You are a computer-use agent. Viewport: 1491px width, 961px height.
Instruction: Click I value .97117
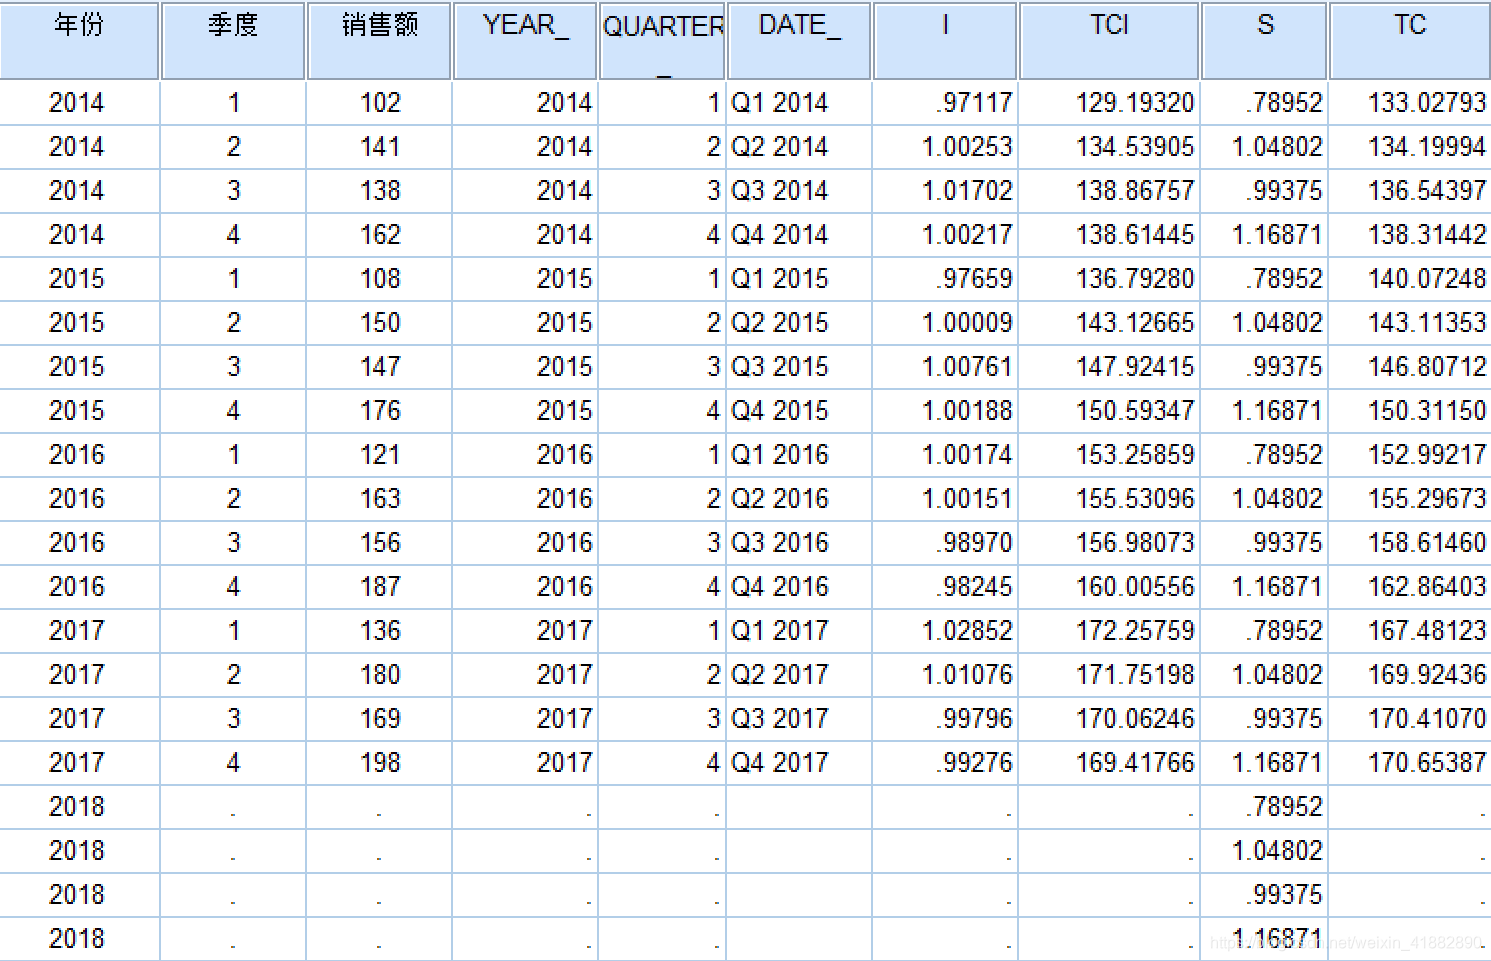coord(945,103)
